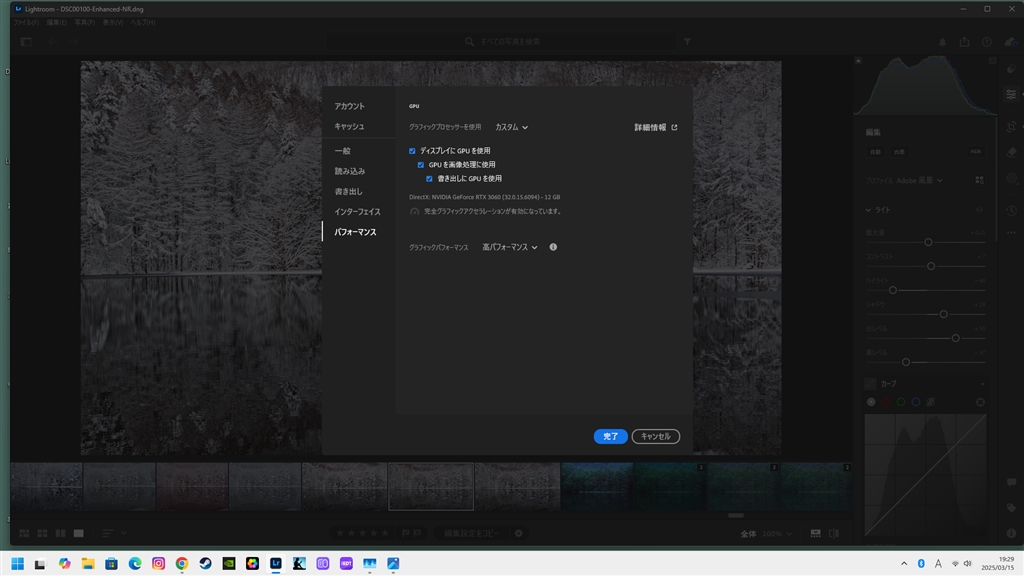The height and width of the screenshot is (576, 1024).
Task: Click the info icon beside 高パフォーマンス
Action: coord(553,247)
